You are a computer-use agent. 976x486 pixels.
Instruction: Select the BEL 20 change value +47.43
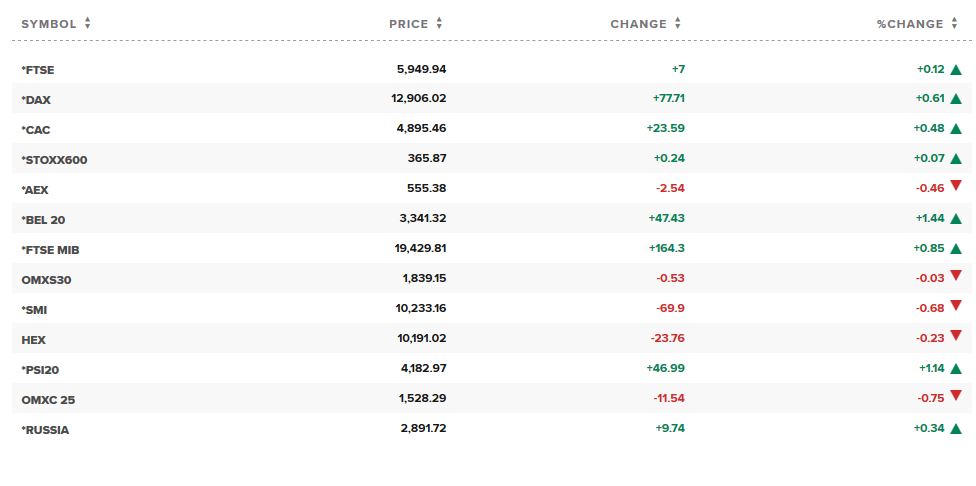click(x=666, y=218)
